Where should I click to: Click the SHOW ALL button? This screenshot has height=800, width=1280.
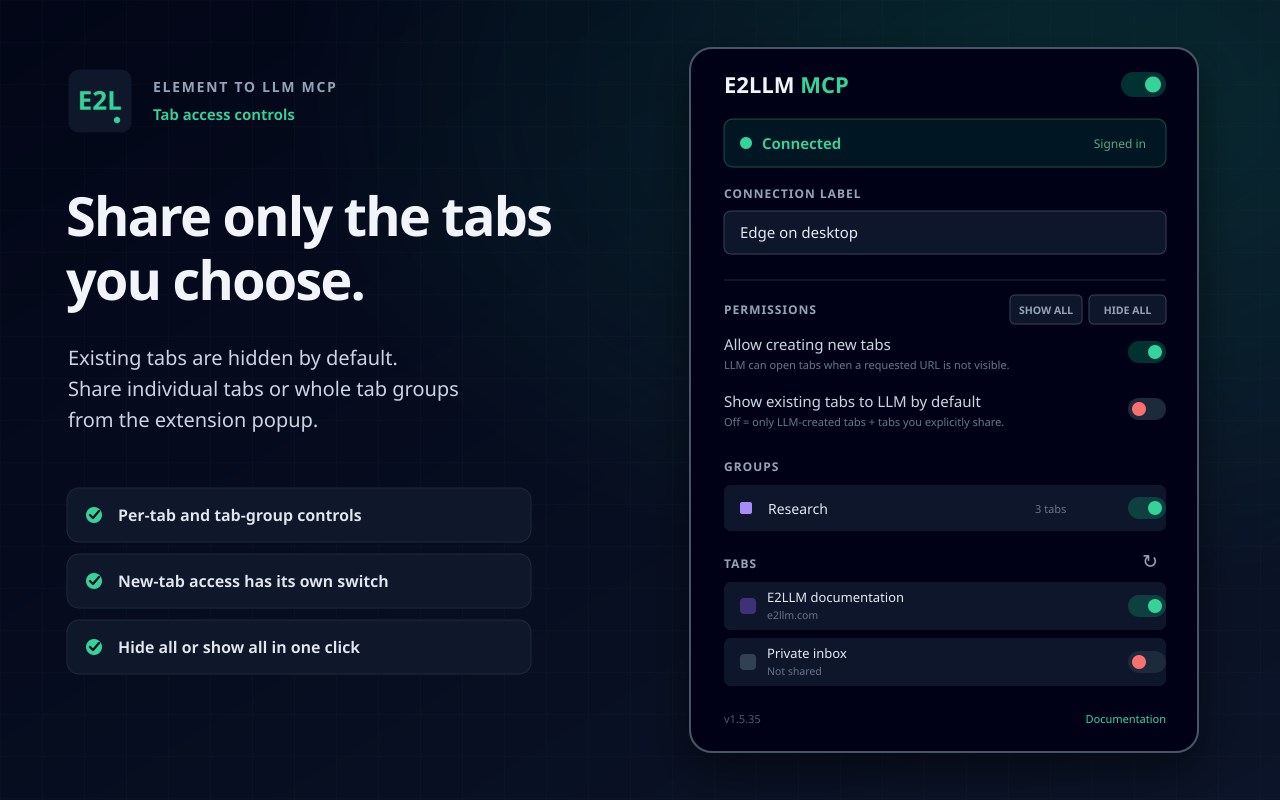pyautogui.click(x=1046, y=310)
